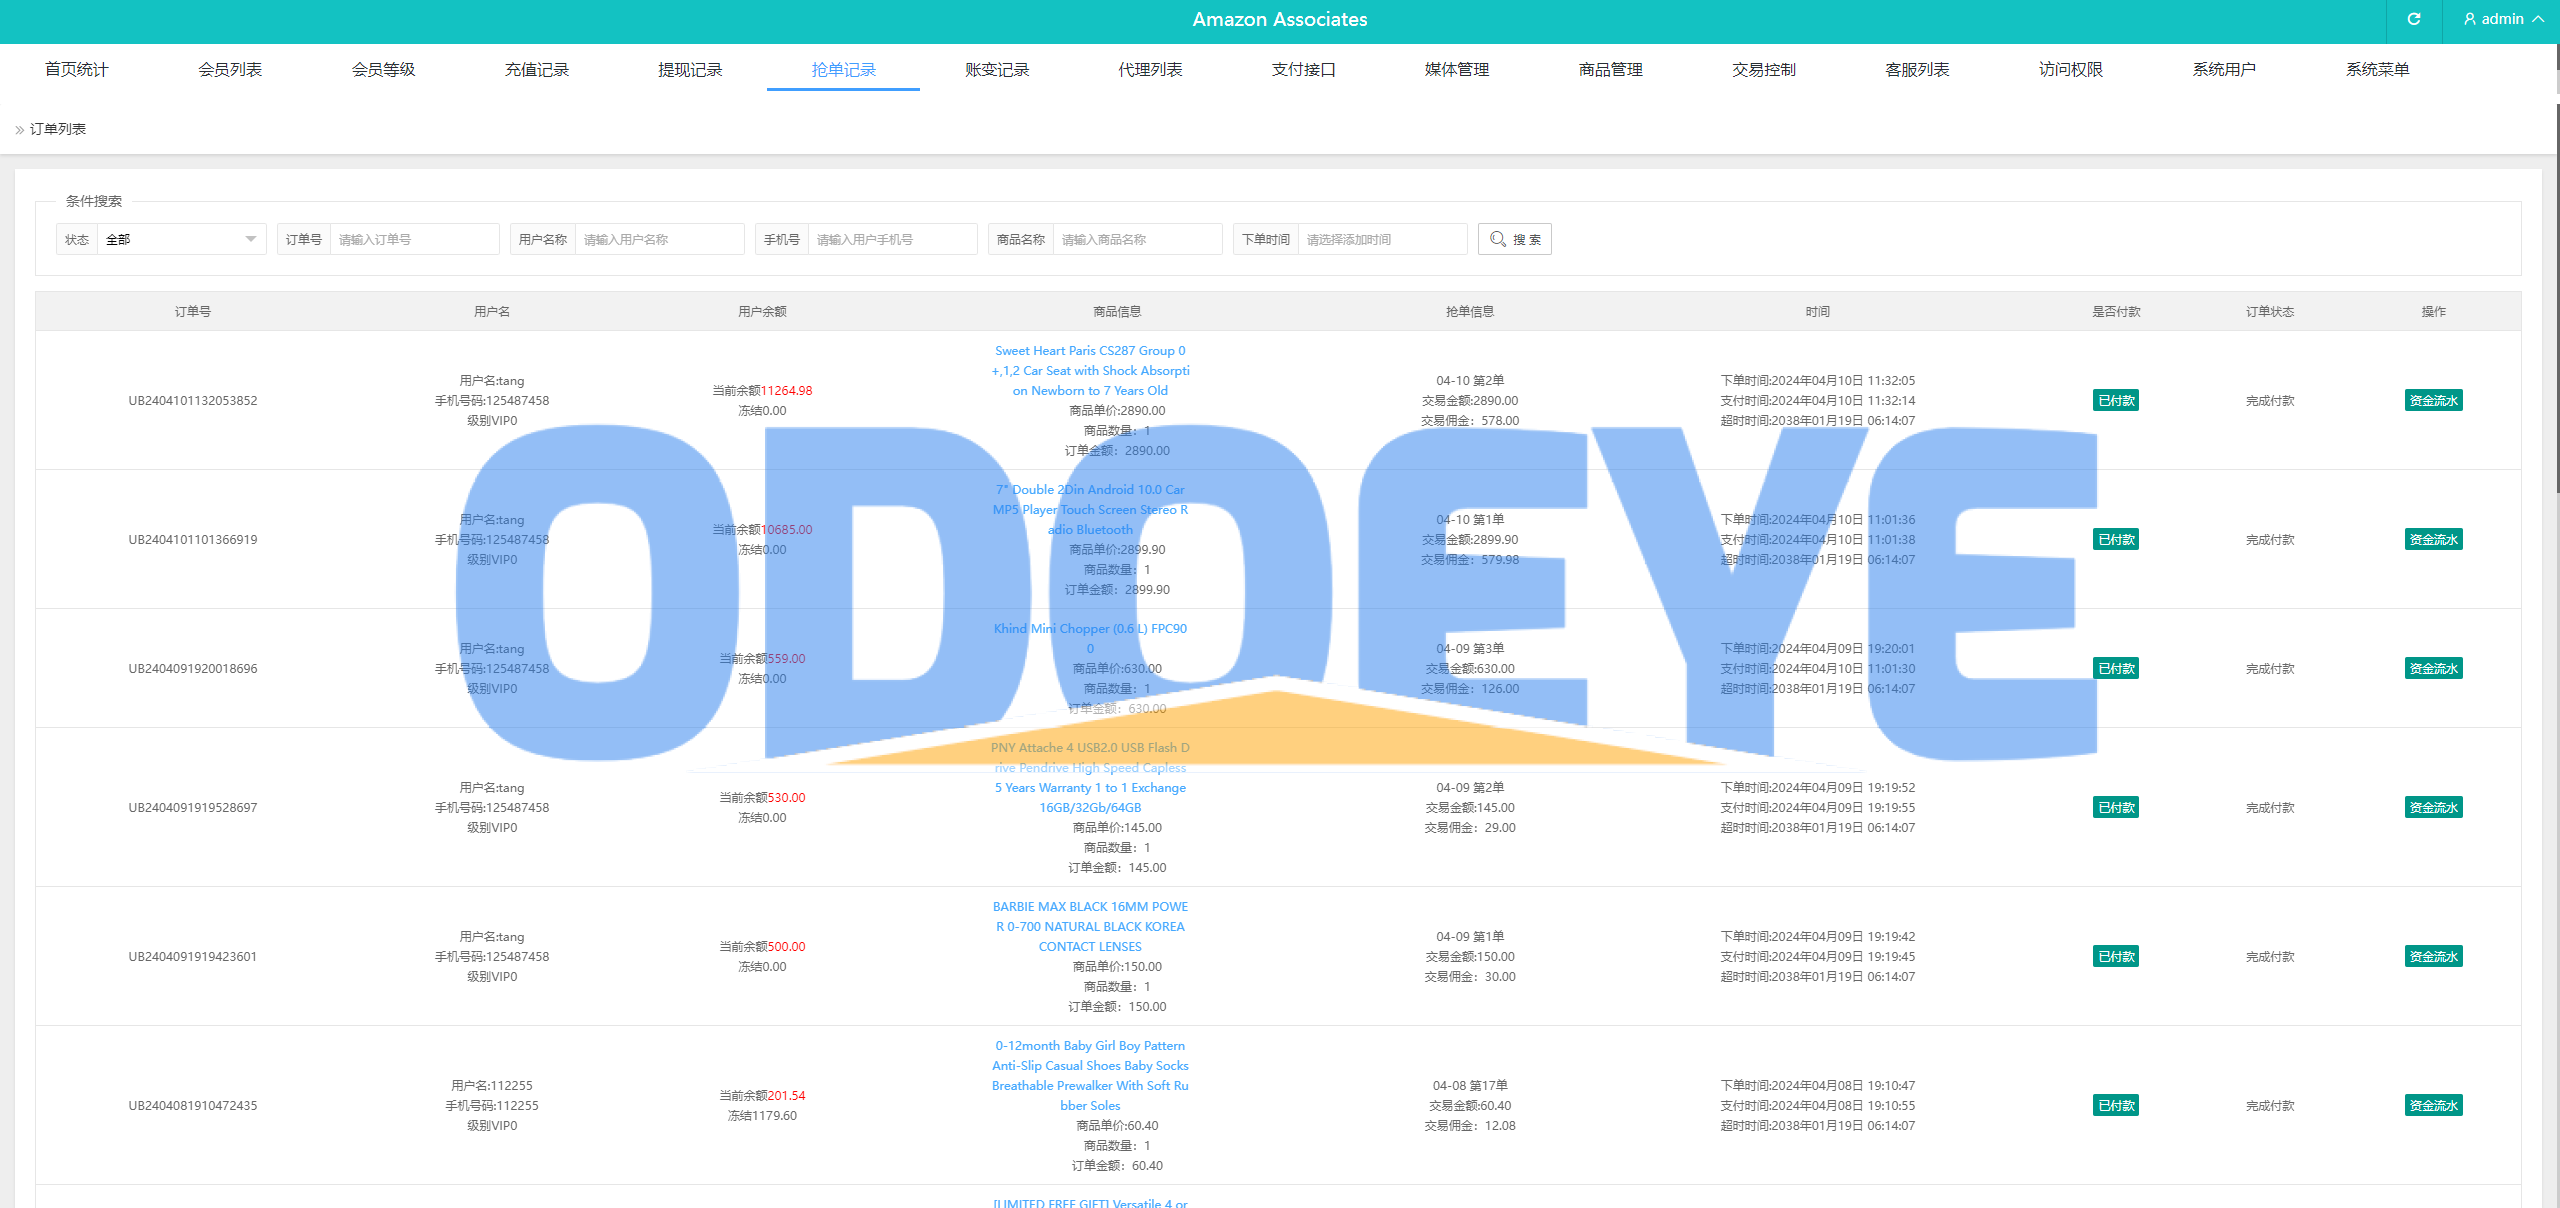Click order number UB2404091920018696

pos(193,669)
